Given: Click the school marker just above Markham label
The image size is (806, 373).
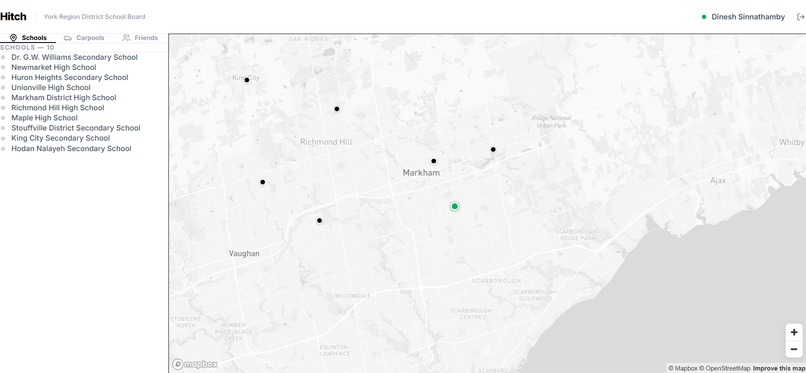Looking at the screenshot, I should coord(434,161).
